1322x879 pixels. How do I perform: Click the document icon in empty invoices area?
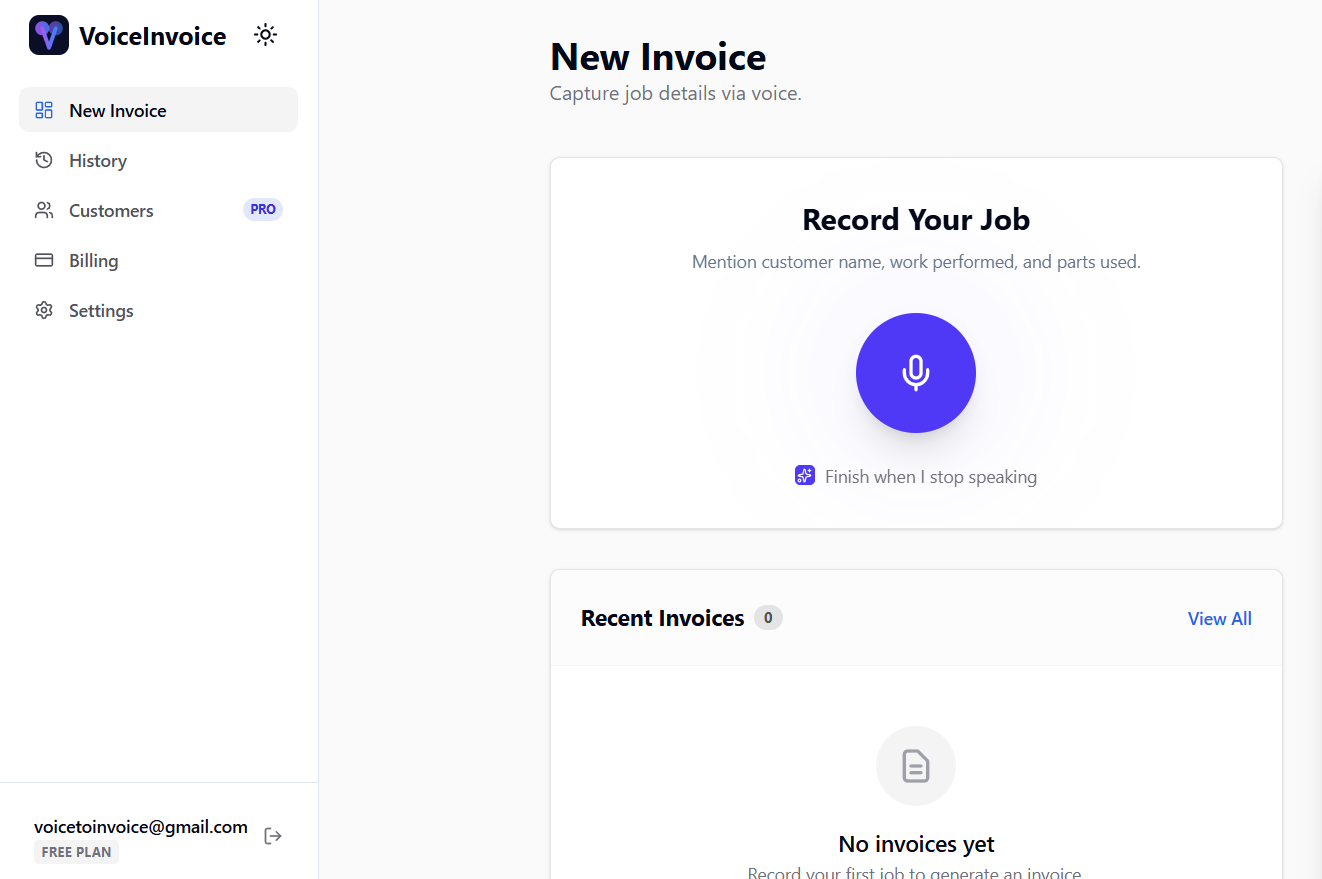click(915, 765)
